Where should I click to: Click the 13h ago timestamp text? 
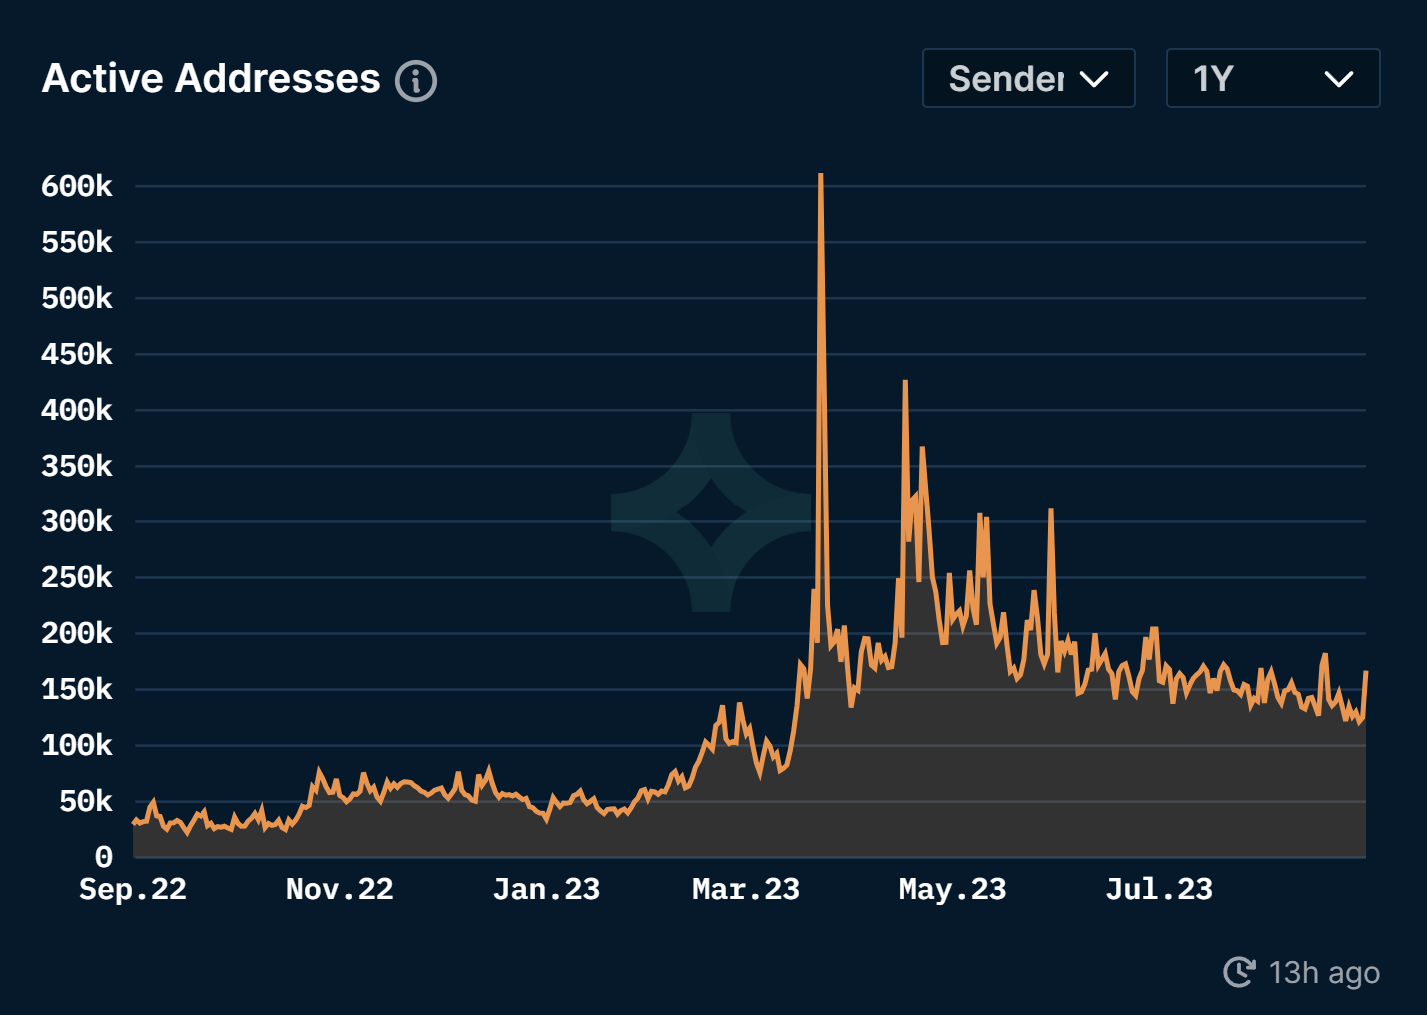pyautogui.click(x=1324, y=972)
